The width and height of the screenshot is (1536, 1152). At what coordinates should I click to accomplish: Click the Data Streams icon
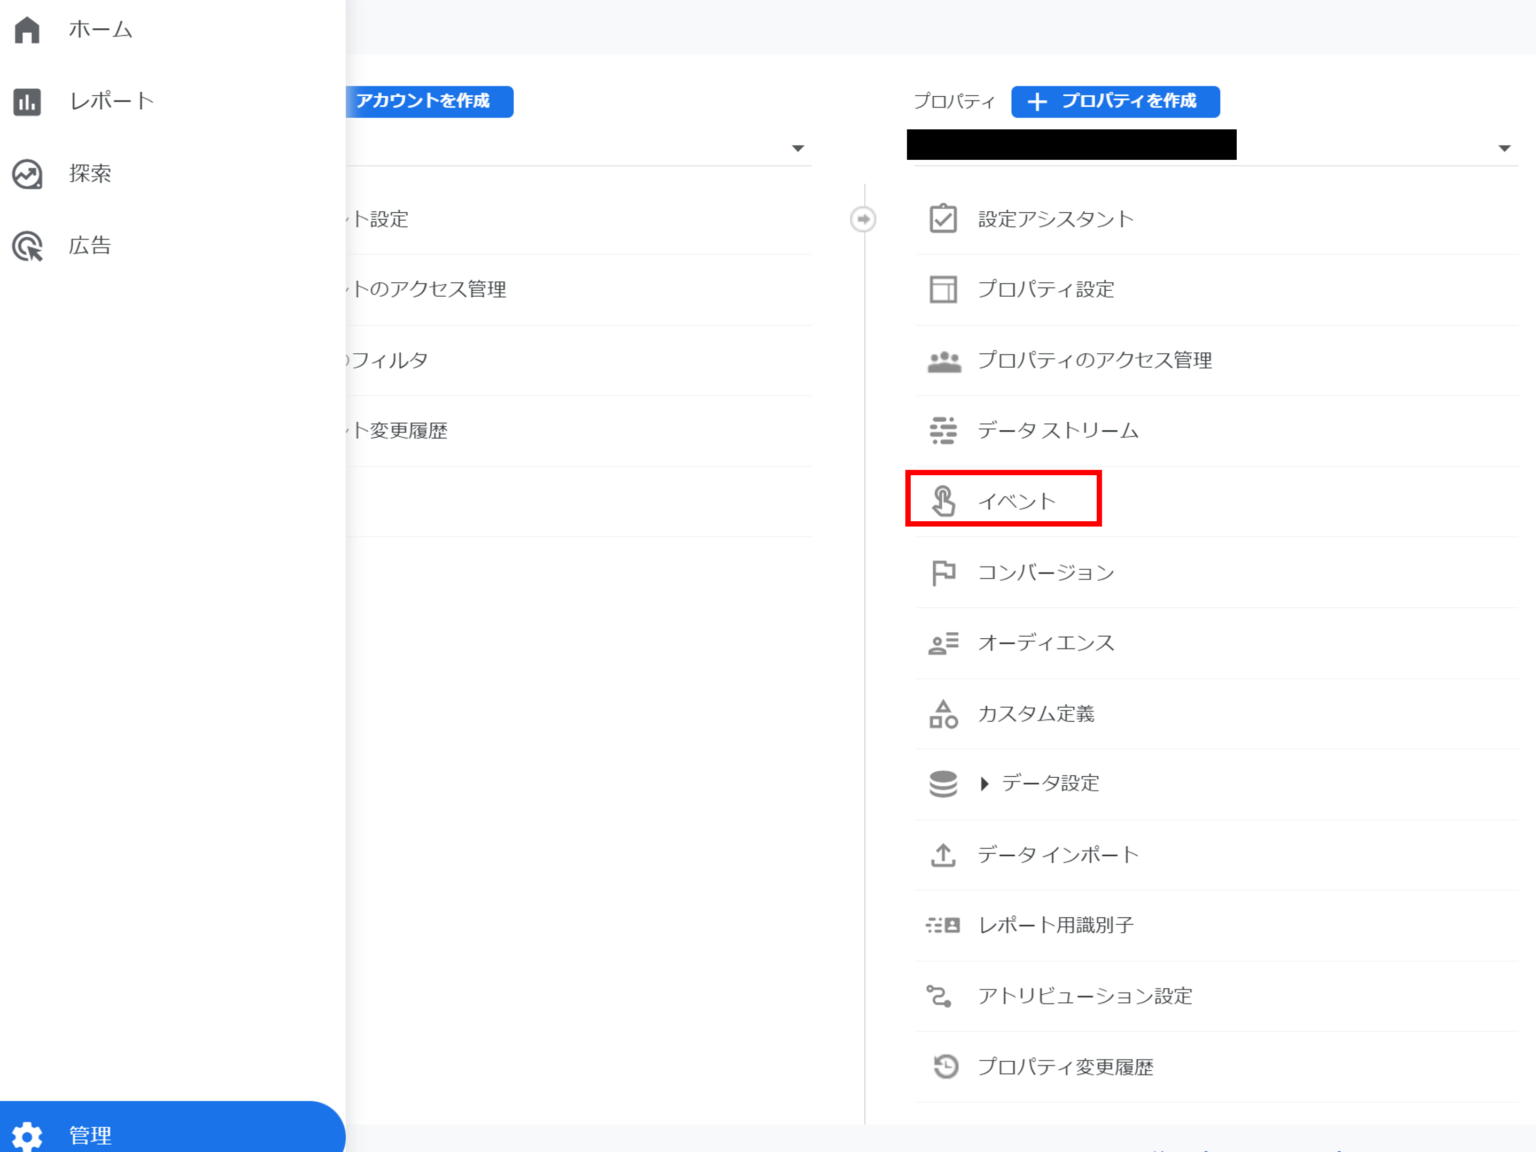click(943, 431)
